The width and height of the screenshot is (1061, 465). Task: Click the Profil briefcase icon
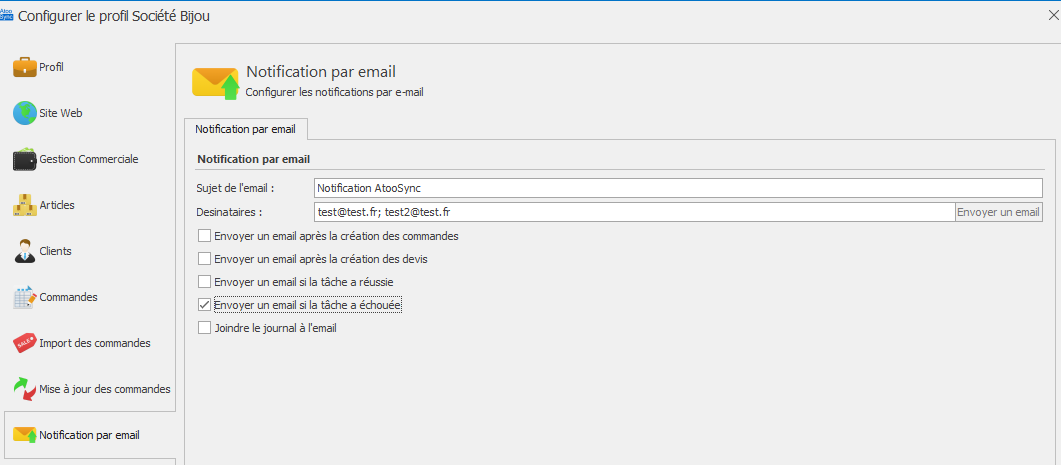click(24, 67)
